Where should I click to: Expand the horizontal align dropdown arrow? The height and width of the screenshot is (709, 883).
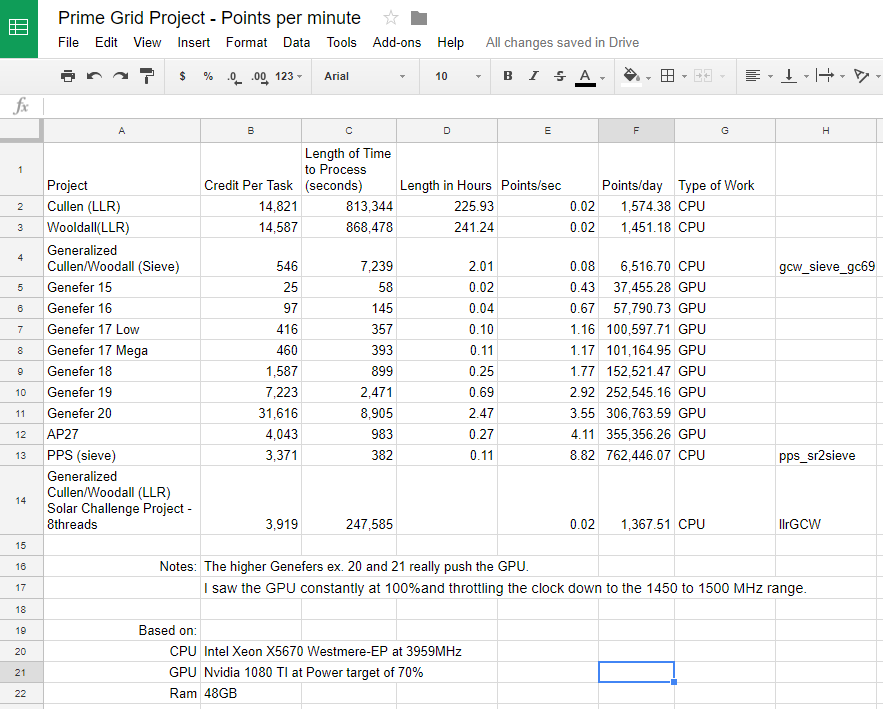tap(770, 77)
